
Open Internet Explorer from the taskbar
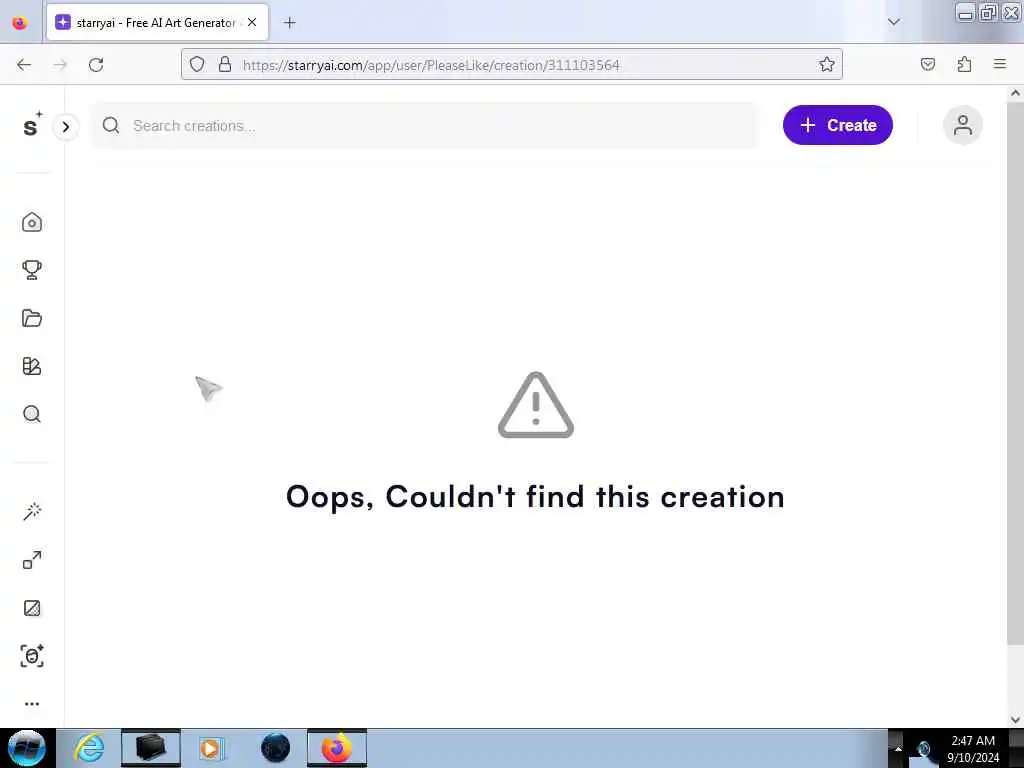point(89,748)
